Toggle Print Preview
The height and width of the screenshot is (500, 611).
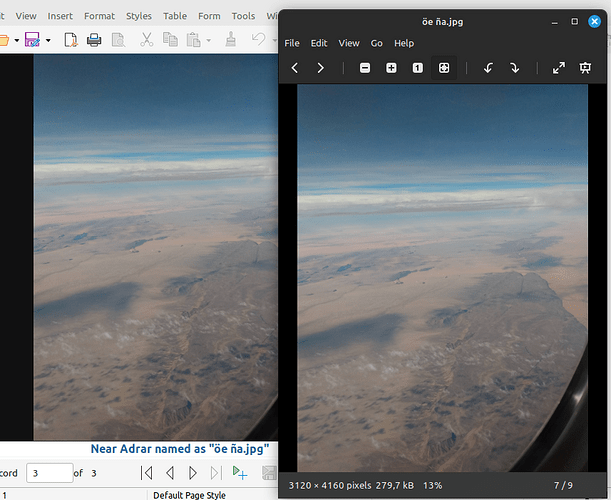click(118, 40)
